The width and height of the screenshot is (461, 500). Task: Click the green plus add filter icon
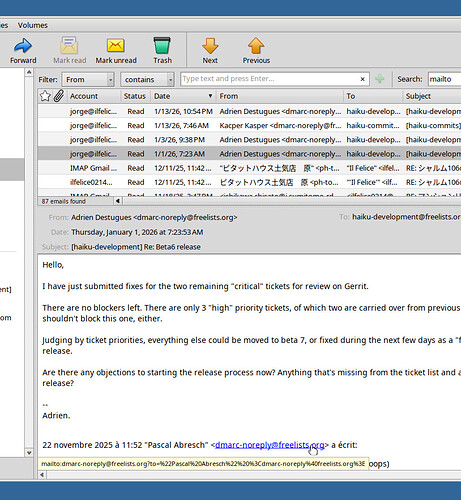[x=379, y=79]
